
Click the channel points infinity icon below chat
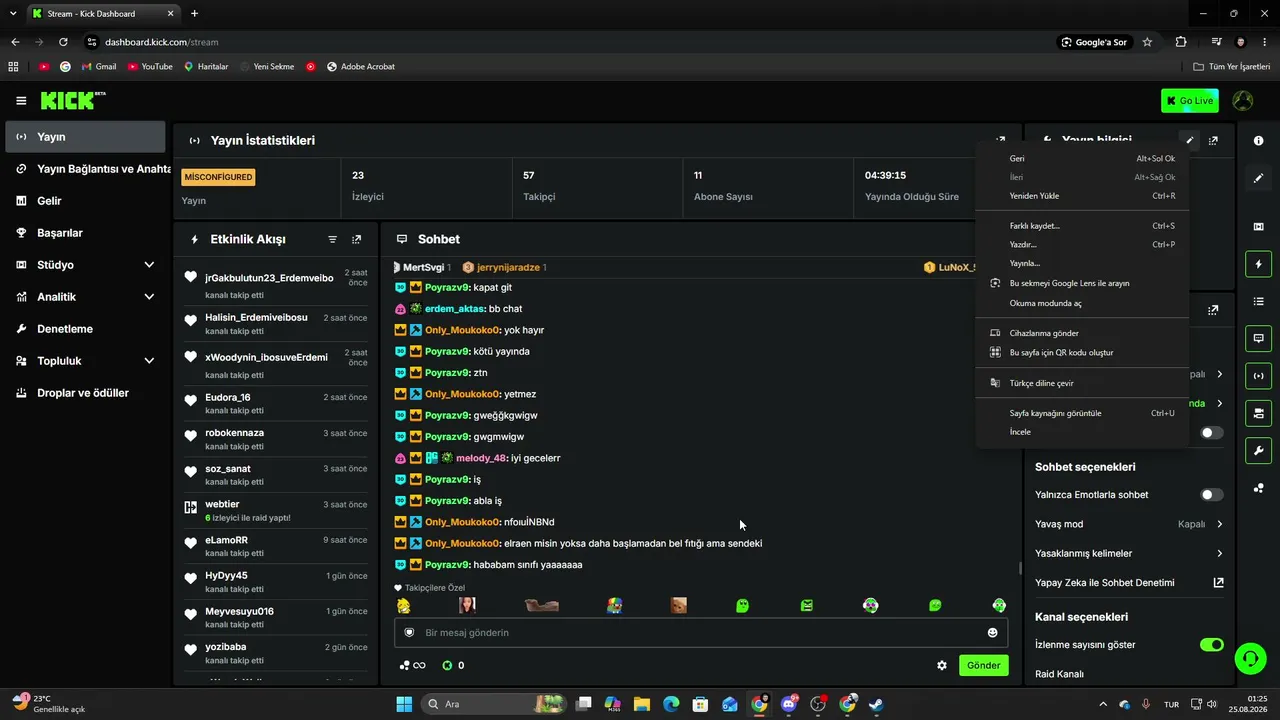(412, 665)
